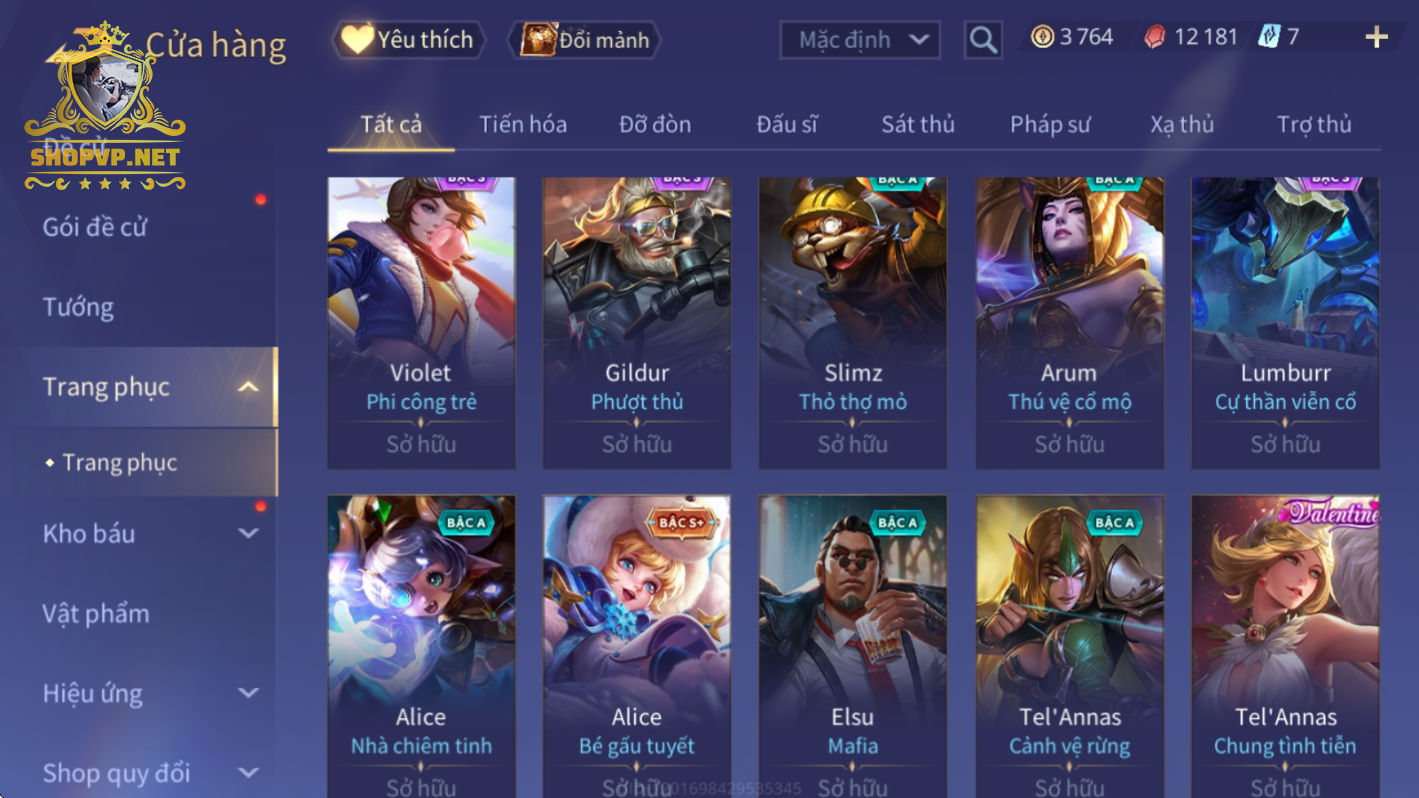Open the Mặc định sort dropdown
This screenshot has width=1419, height=798.
click(x=860, y=40)
